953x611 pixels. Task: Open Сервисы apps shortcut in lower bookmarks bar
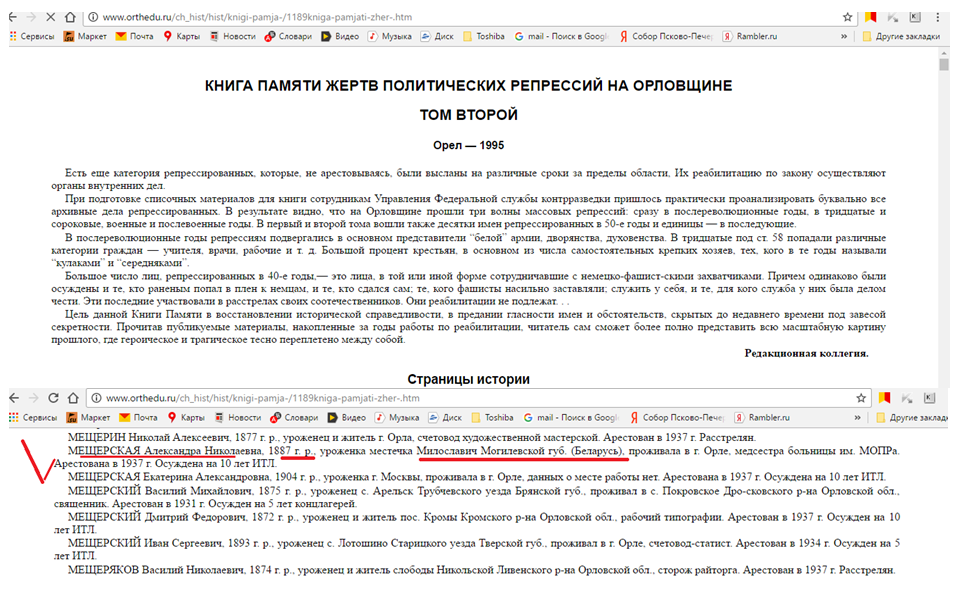(x=33, y=418)
